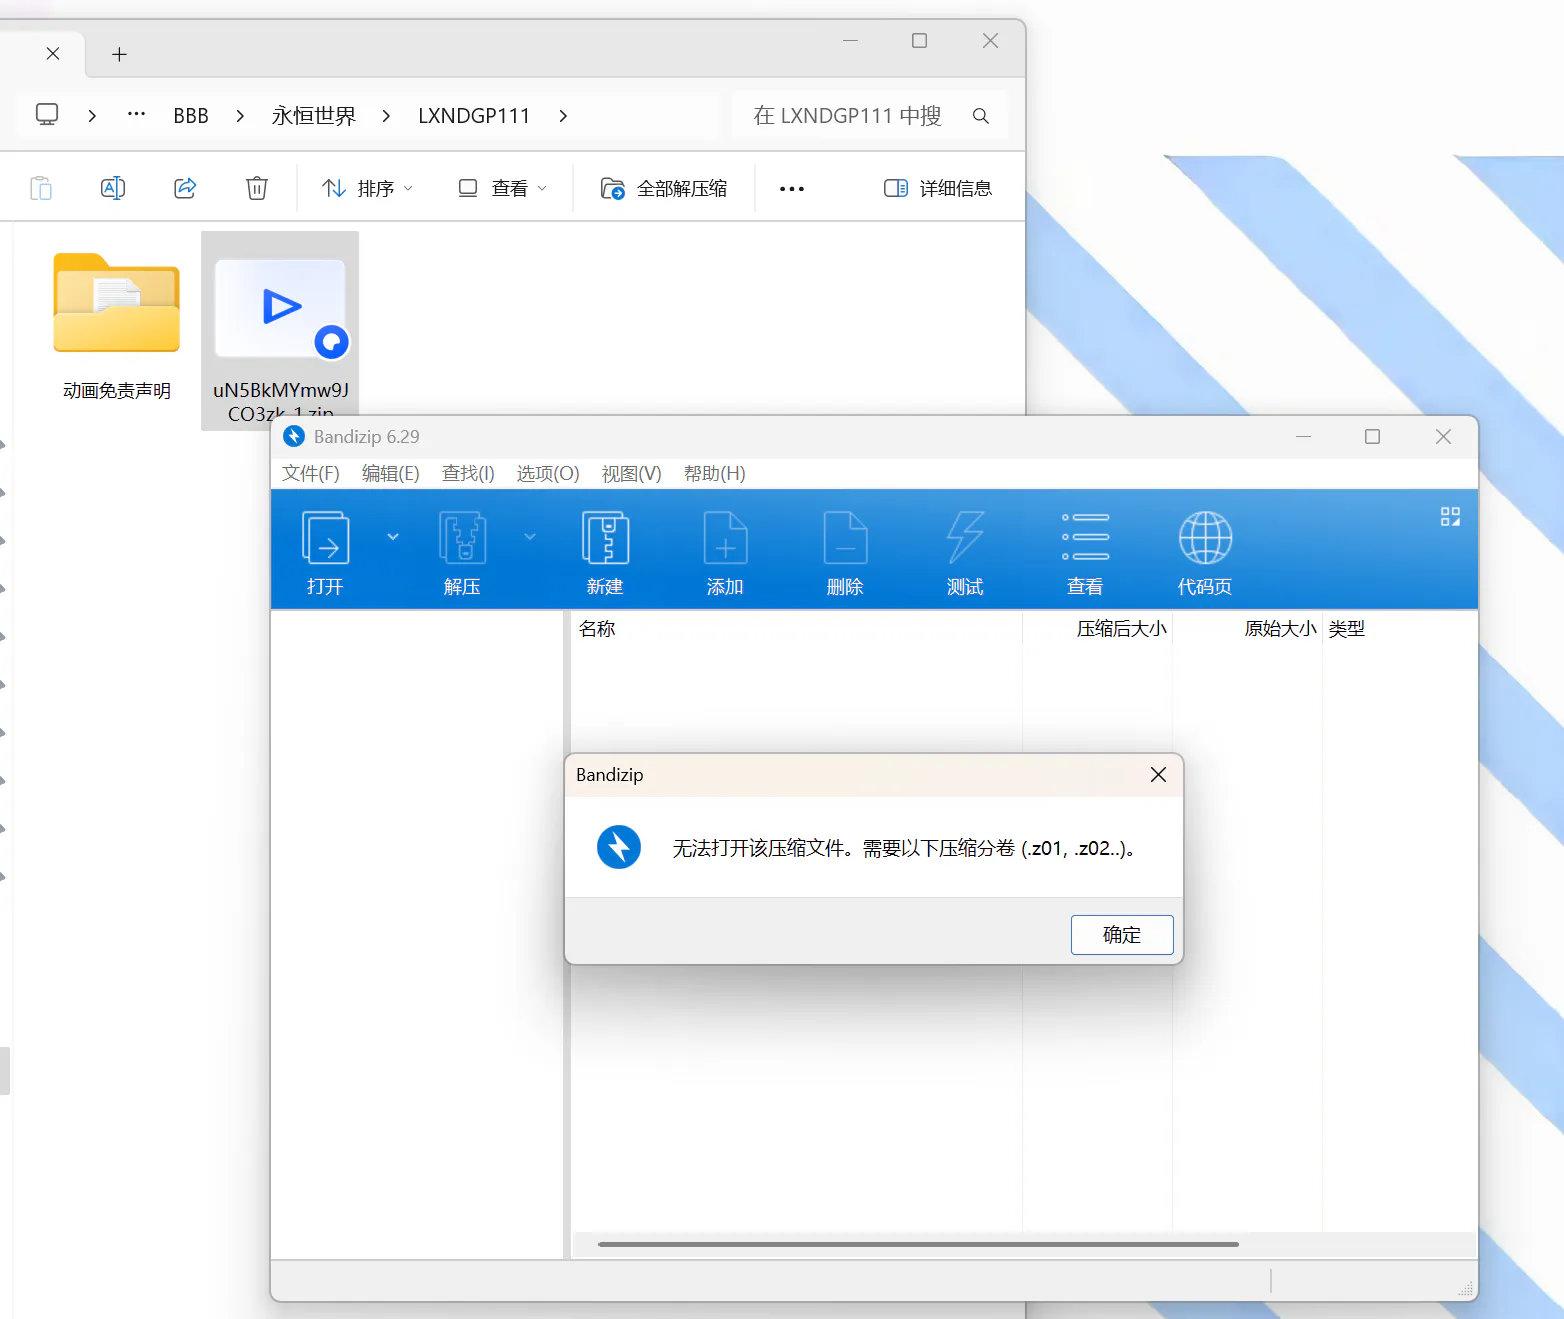Open the 查看 view dropdown in Explorer
Image resolution: width=1564 pixels, height=1319 pixels.
[x=503, y=188]
